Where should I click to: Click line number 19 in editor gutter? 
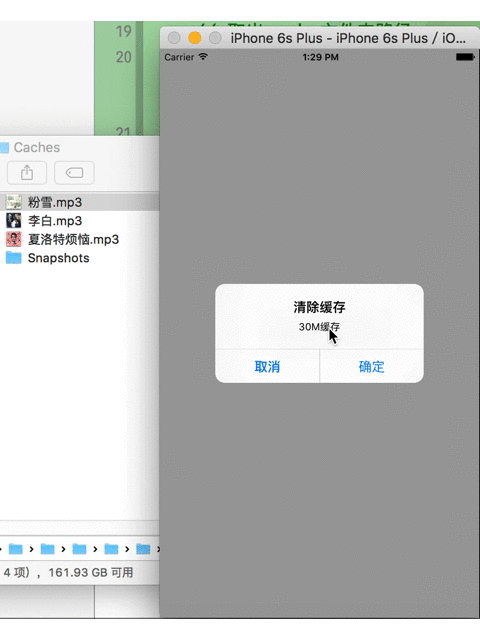pos(123,31)
